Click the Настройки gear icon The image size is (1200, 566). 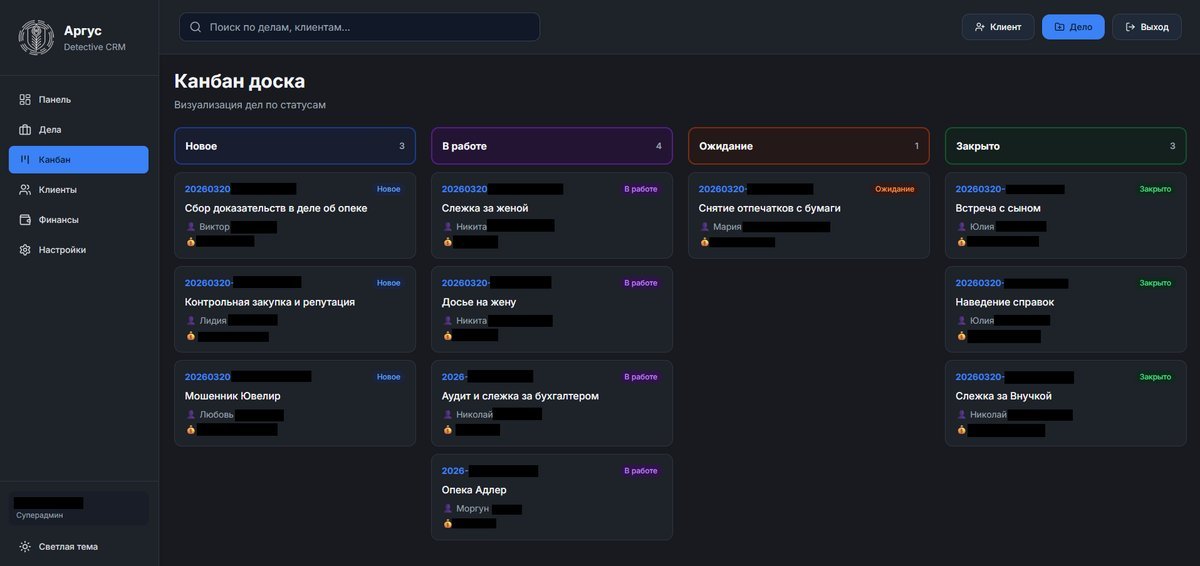click(x=25, y=250)
